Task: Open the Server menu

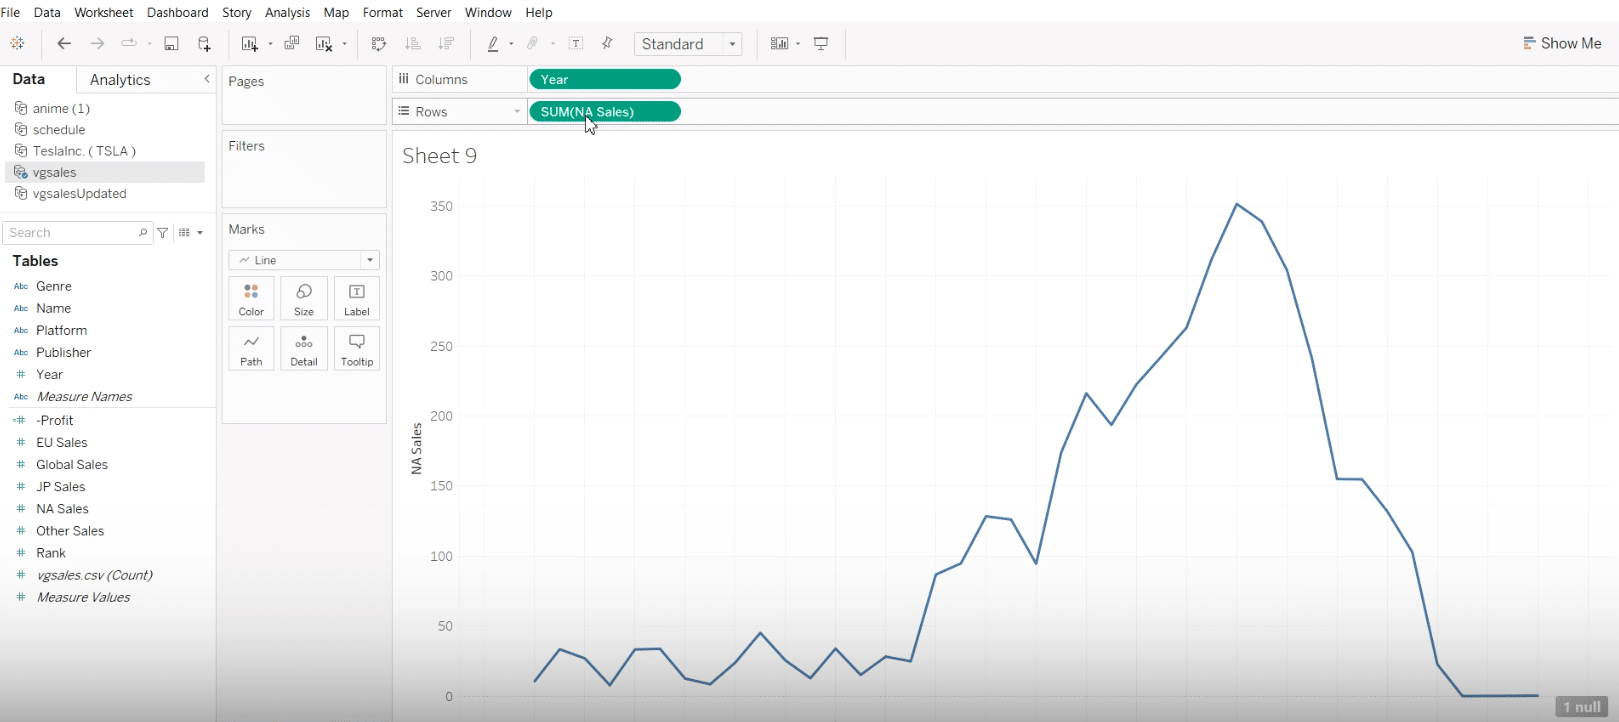Action: click(x=434, y=12)
